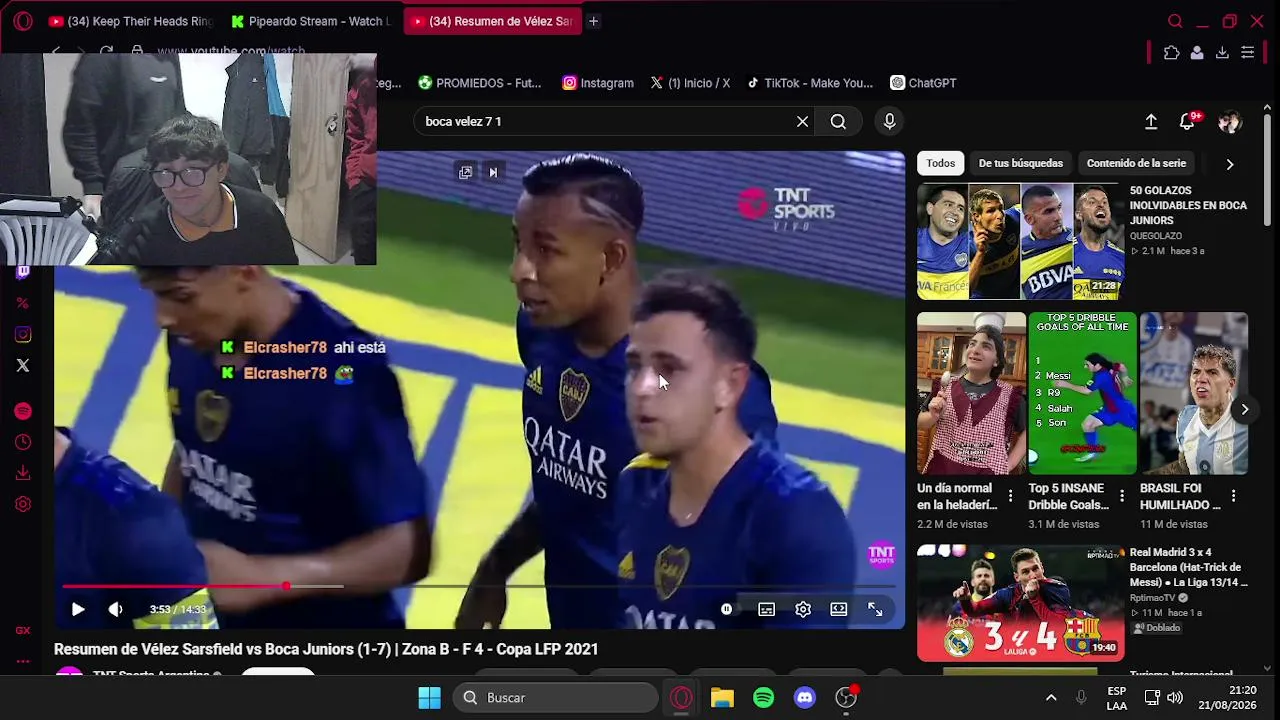The image size is (1280, 720).
Task: Open Spotify from the taskbar
Action: tap(763, 697)
